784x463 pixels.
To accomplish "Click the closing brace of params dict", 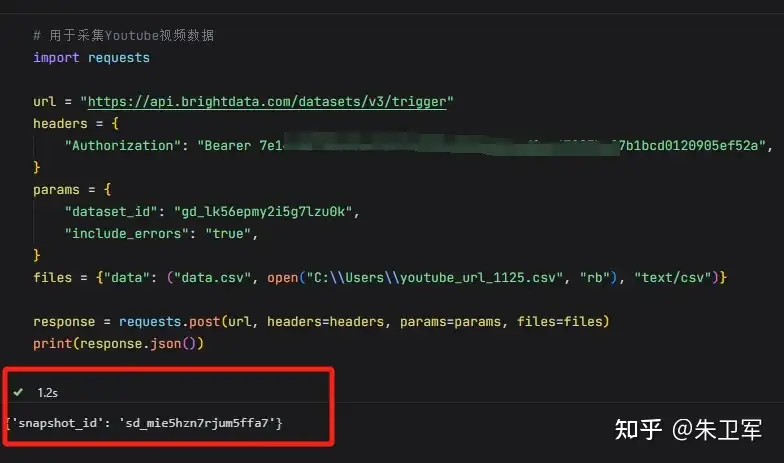I will pyautogui.click(x=36, y=256).
